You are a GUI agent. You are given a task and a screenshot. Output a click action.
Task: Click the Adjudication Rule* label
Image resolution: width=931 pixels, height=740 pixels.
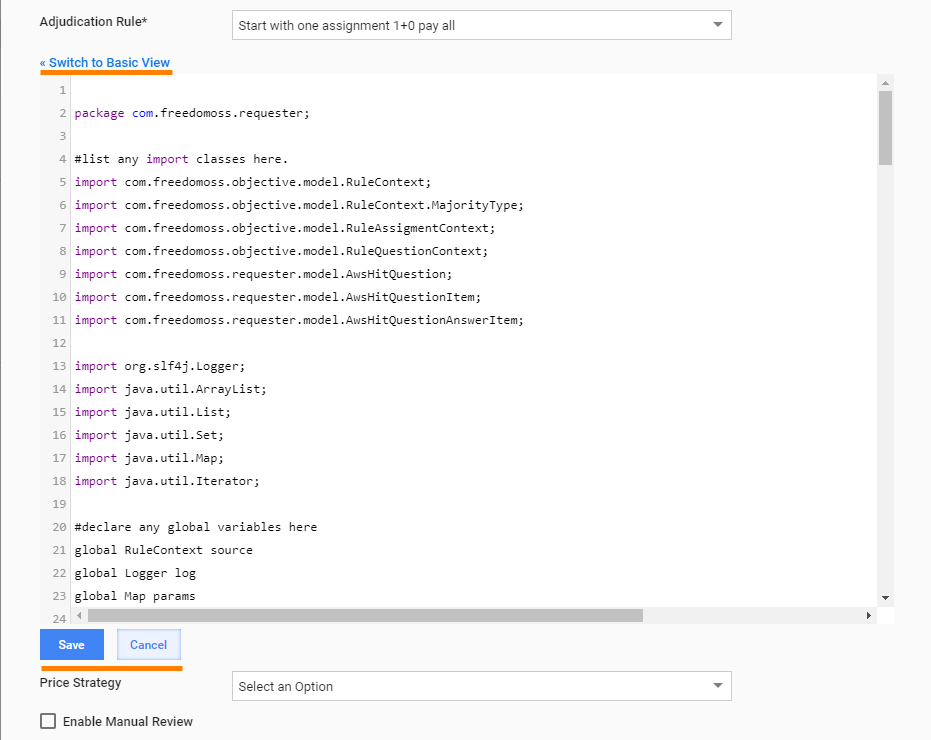click(x=93, y=21)
